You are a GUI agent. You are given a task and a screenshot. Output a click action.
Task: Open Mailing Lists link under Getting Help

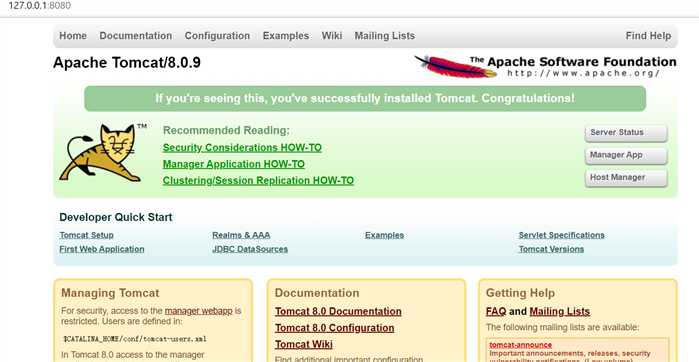[x=559, y=312]
